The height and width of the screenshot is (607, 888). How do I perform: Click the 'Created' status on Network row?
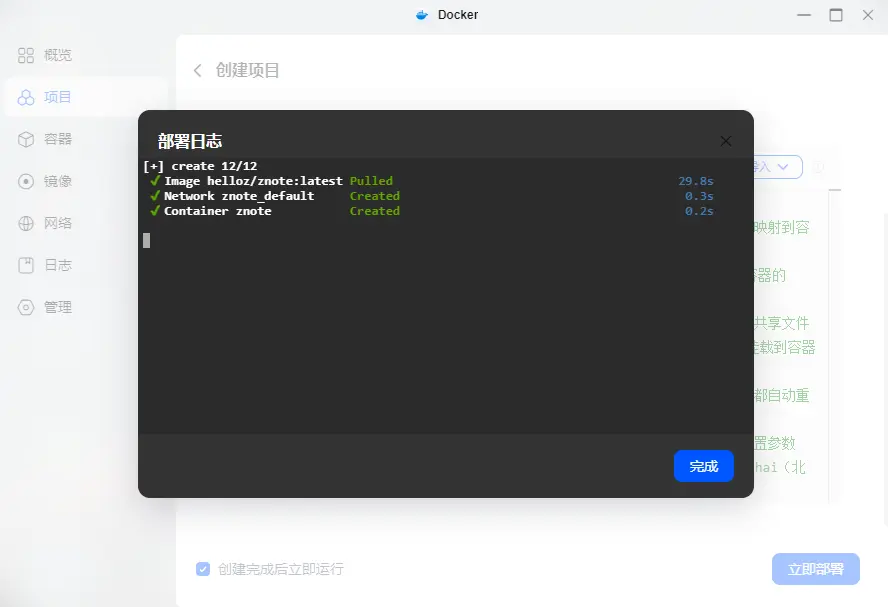(x=374, y=196)
